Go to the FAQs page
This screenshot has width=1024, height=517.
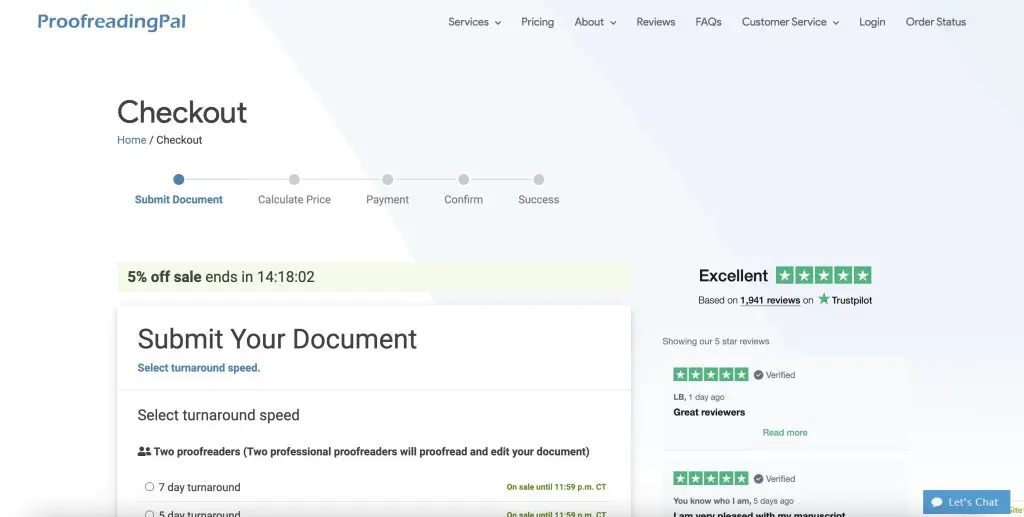pyautogui.click(x=708, y=22)
